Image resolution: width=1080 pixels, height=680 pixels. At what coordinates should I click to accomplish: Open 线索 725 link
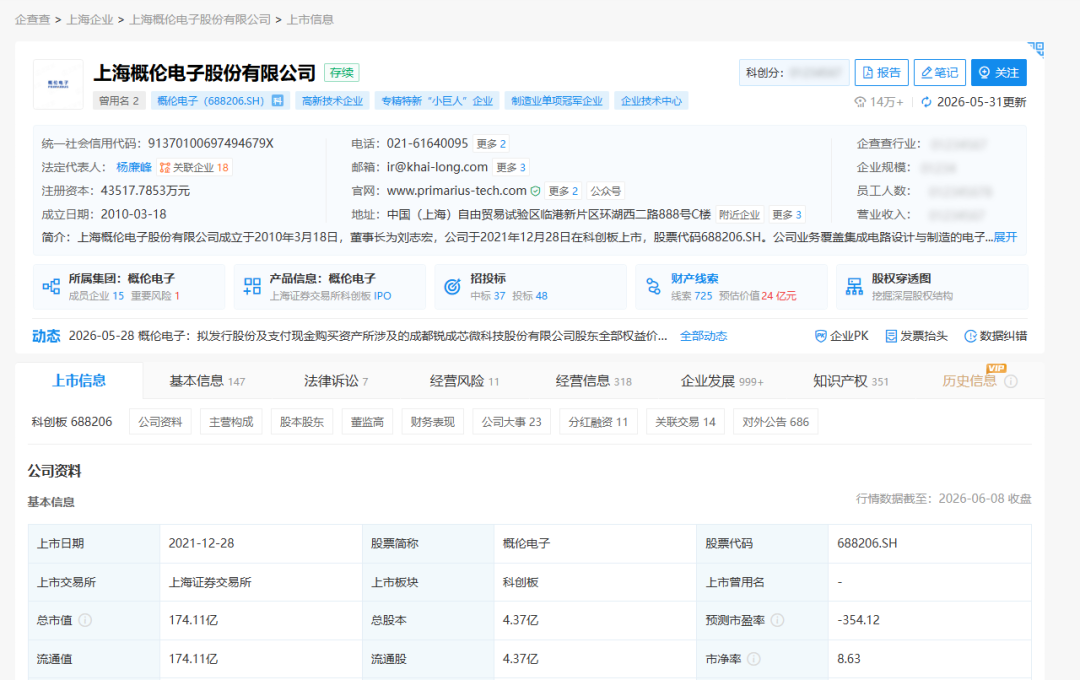[692, 296]
